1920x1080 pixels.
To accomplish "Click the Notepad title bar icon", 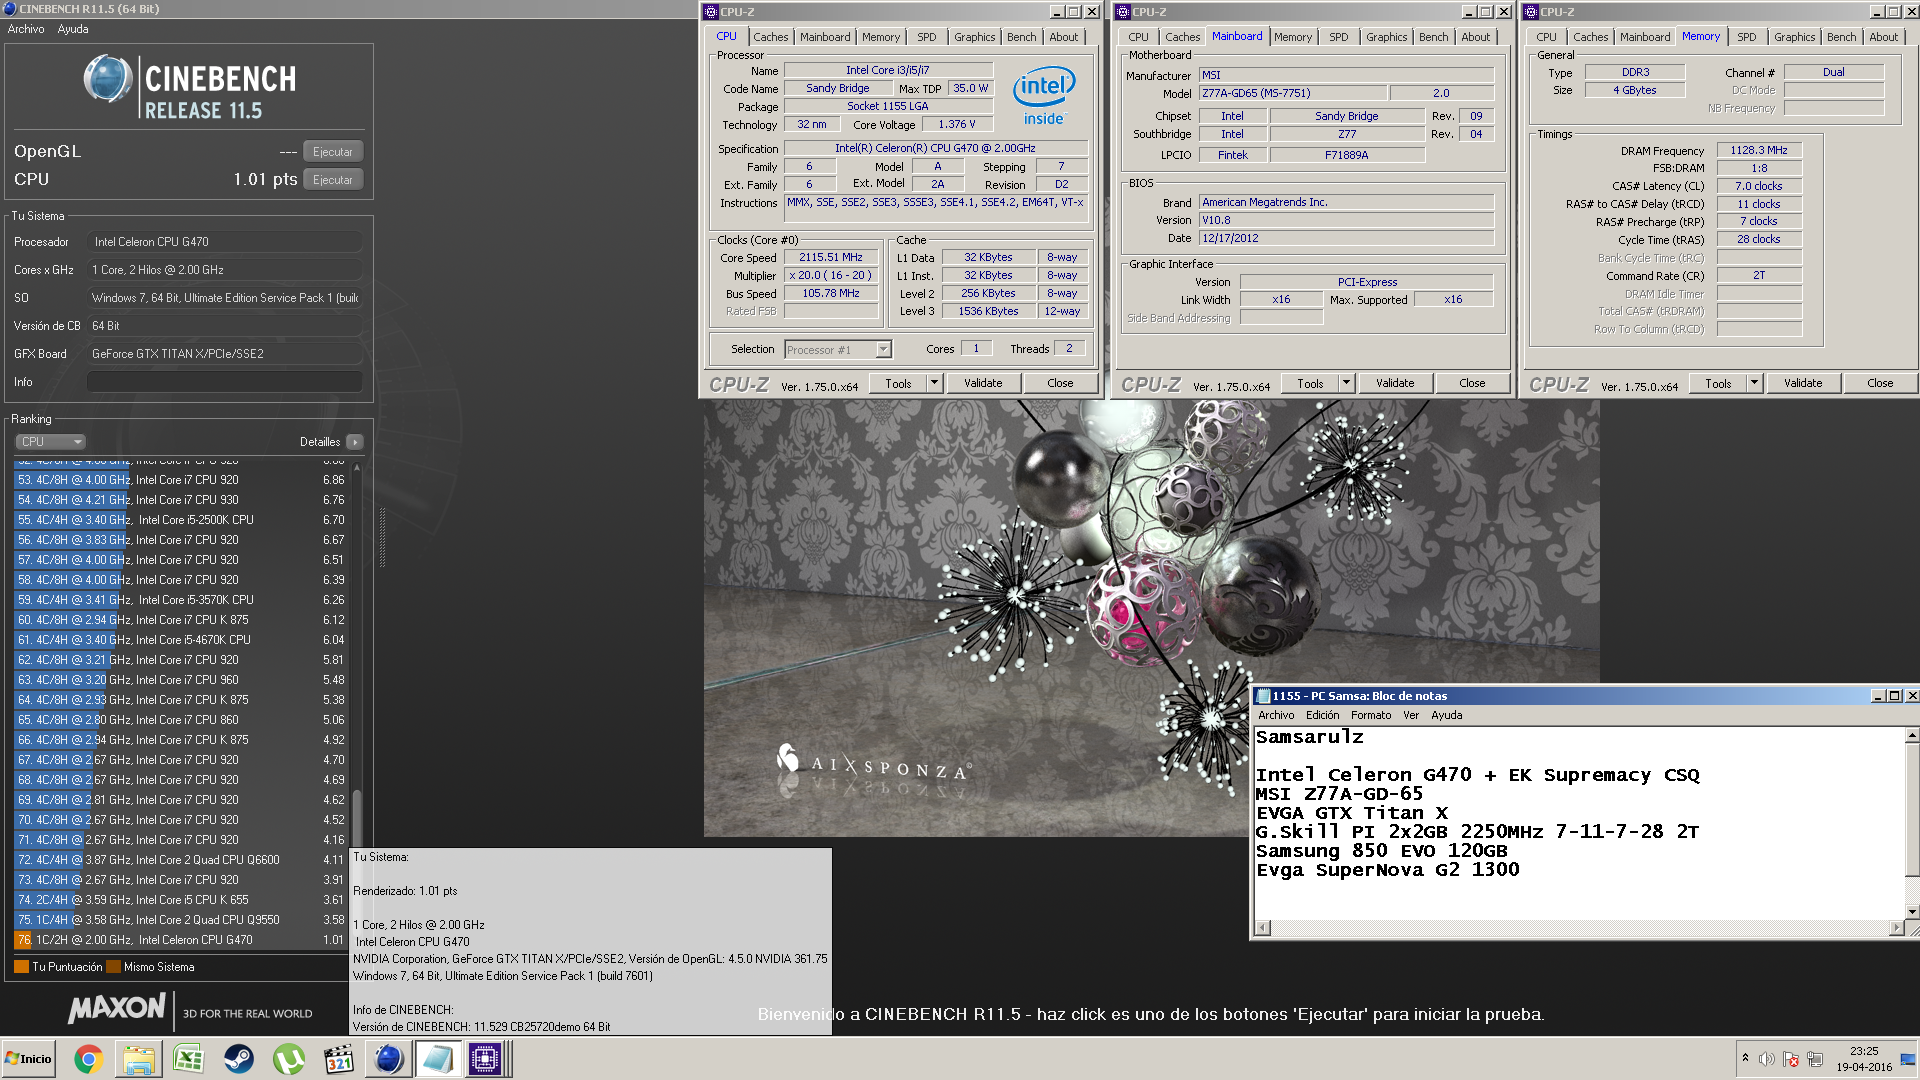I will tap(1263, 696).
